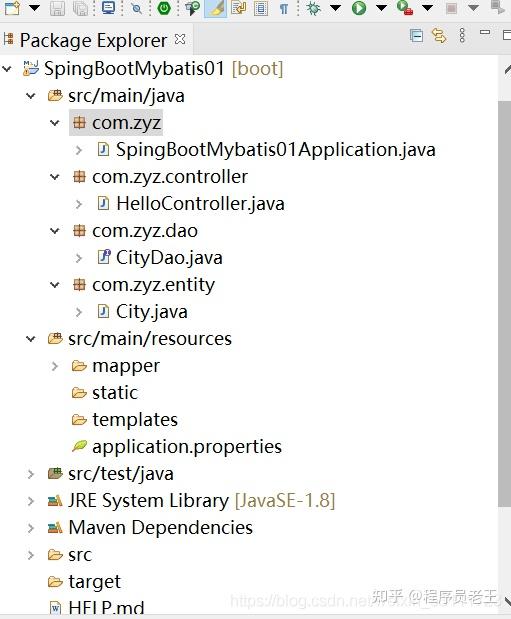This screenshot has height=619, width=511.
Task: Click the Collapse All icon in Package Explorer
Action: pyautogui.click(x=416, y=36)
